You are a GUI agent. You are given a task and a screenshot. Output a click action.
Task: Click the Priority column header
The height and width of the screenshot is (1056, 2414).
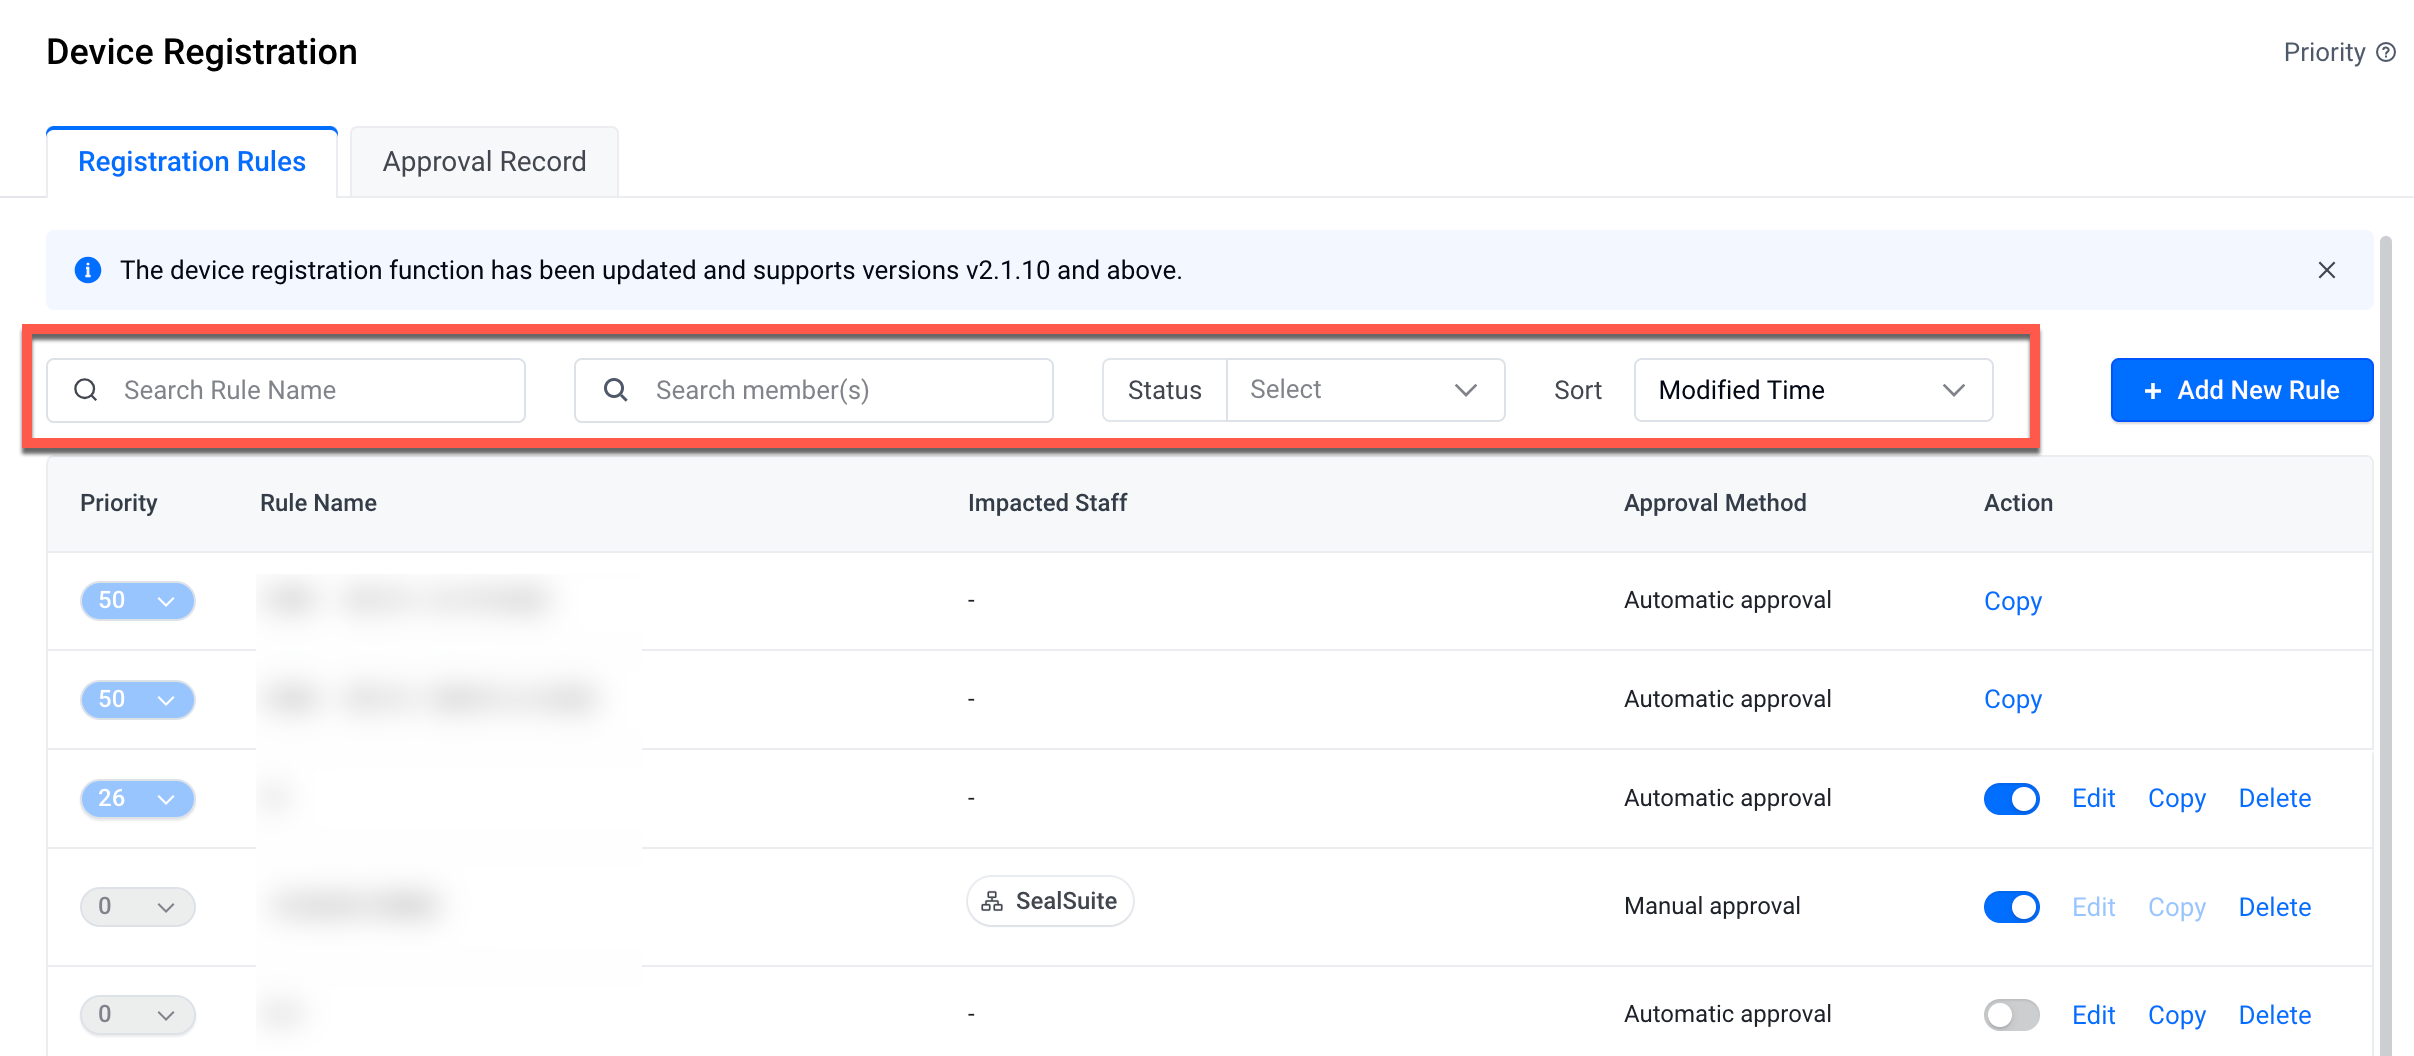tap(119, 503)
